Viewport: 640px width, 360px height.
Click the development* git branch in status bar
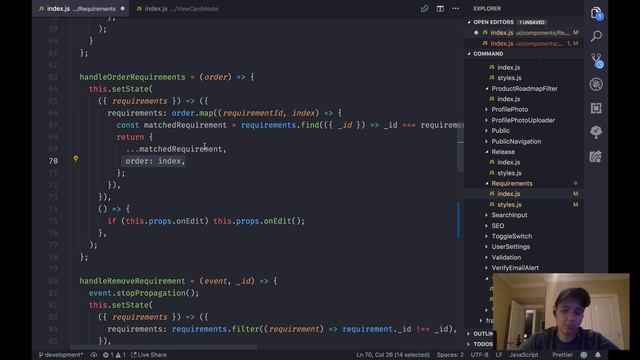pos(61,355)
